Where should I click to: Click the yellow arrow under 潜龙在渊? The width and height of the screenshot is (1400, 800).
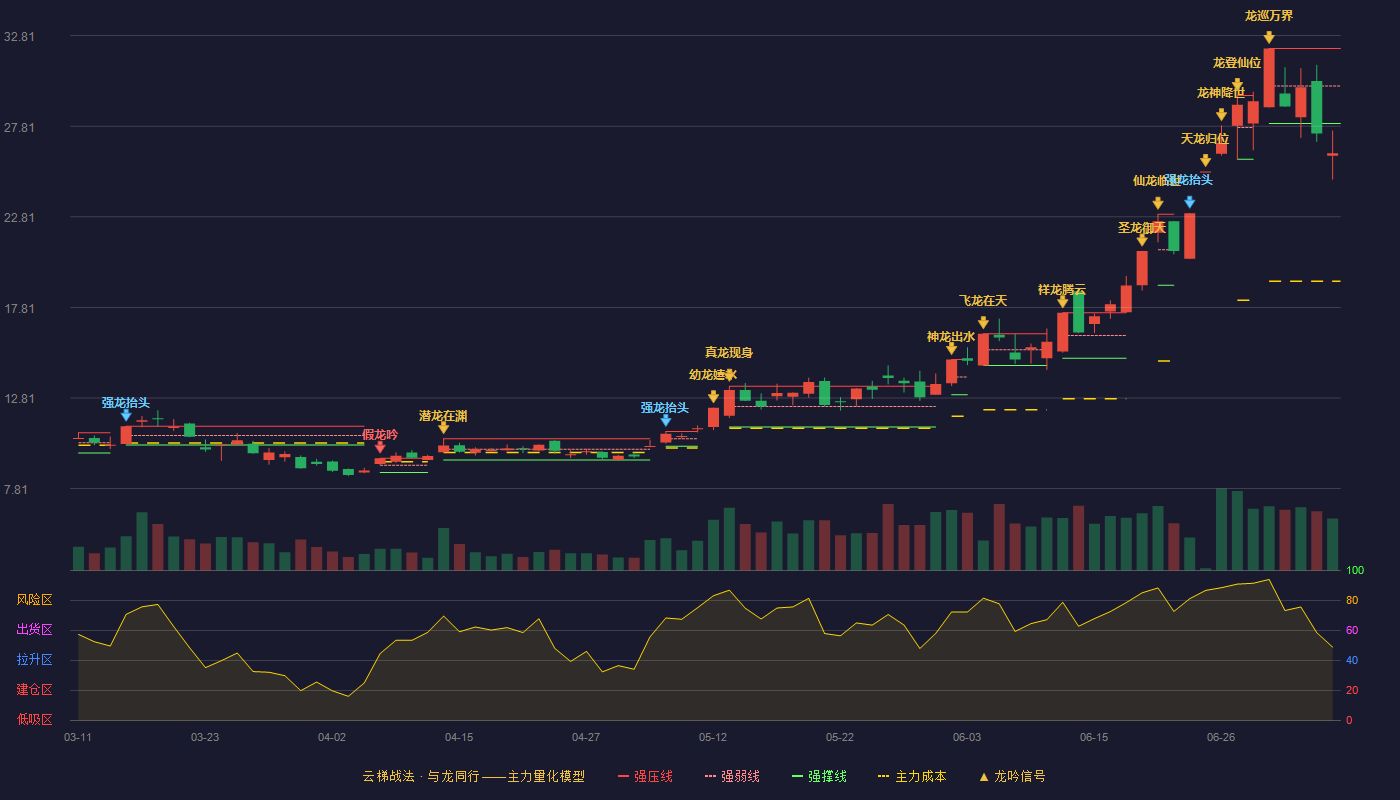(443, 428)
